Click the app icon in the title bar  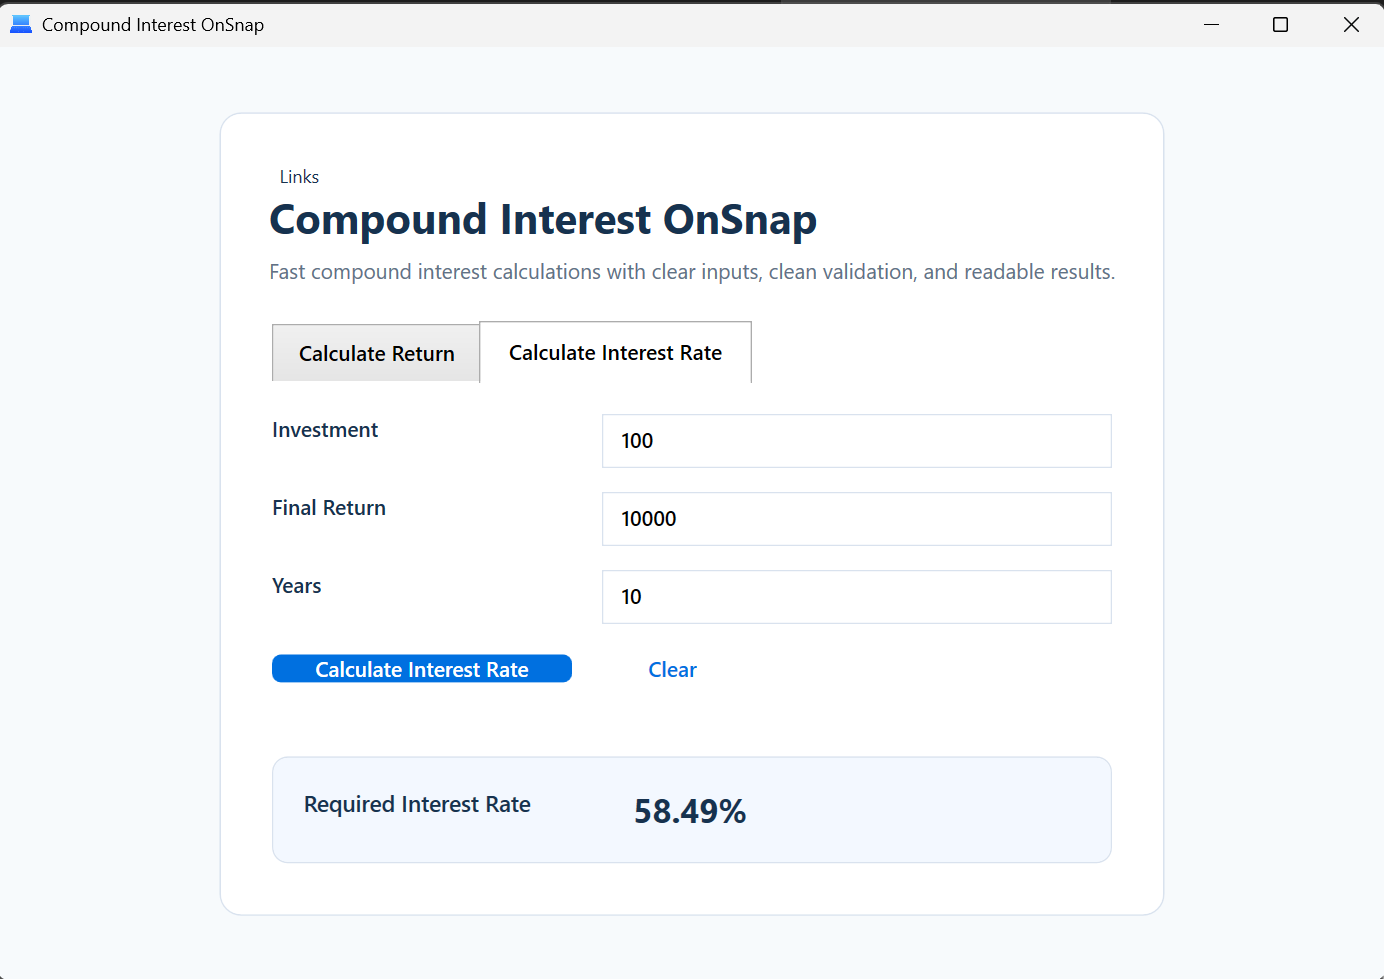pyautogui.click(x=21, y=24)
